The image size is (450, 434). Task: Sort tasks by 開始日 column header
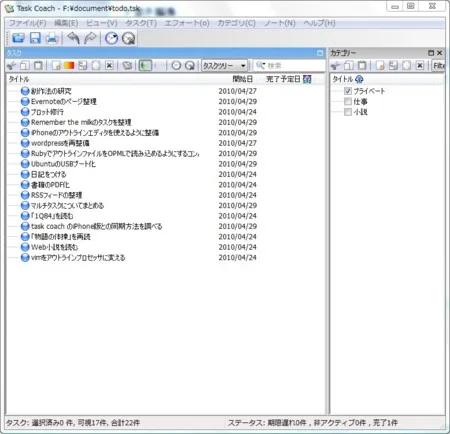pos(242,79)
